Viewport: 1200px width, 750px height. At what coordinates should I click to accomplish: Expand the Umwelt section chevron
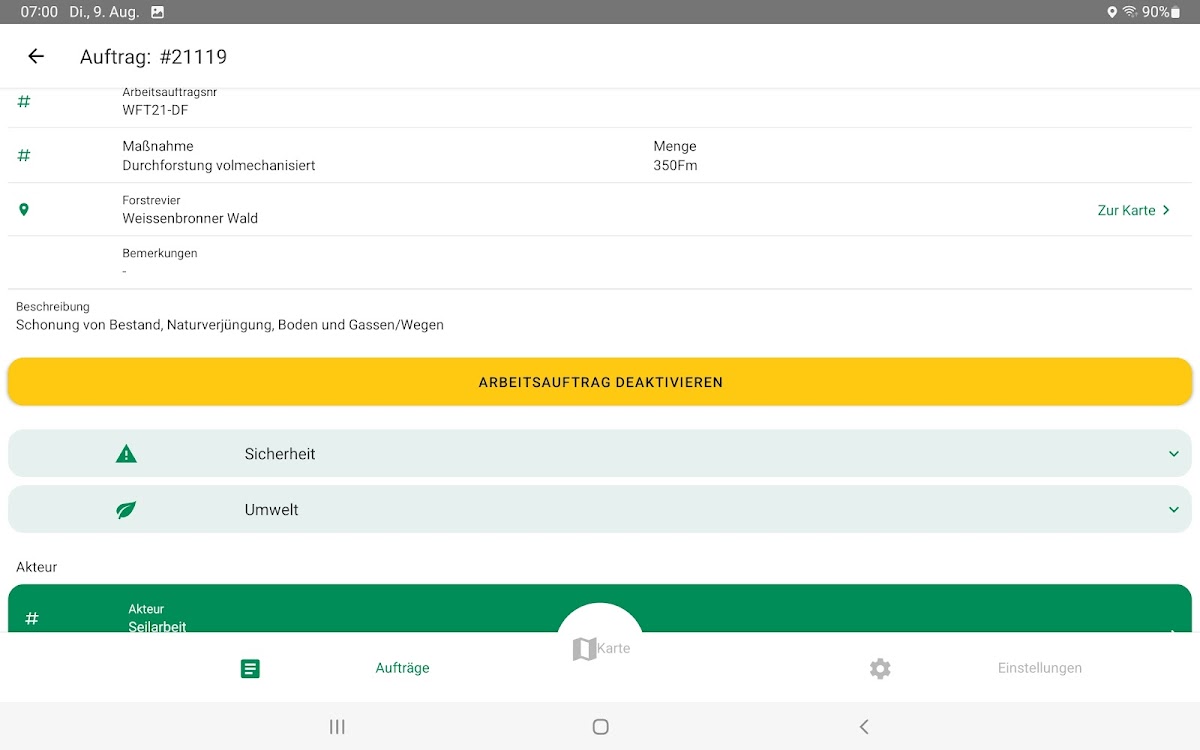tap(1173, 510)
